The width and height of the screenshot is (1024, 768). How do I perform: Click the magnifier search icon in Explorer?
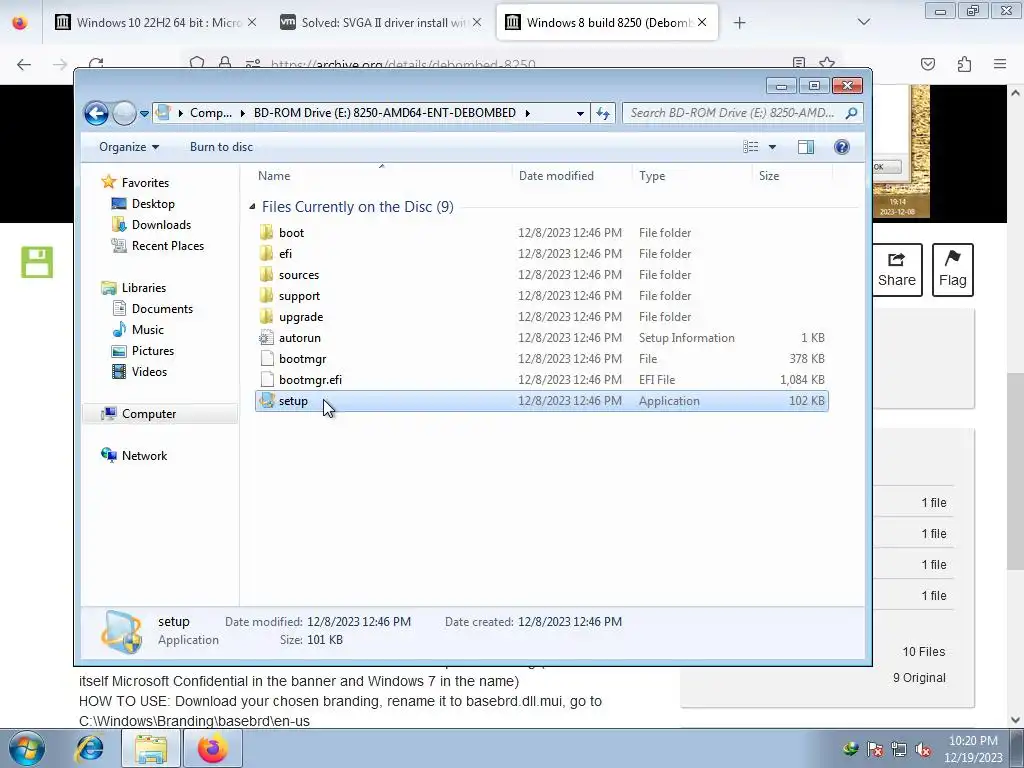[851, 113]
